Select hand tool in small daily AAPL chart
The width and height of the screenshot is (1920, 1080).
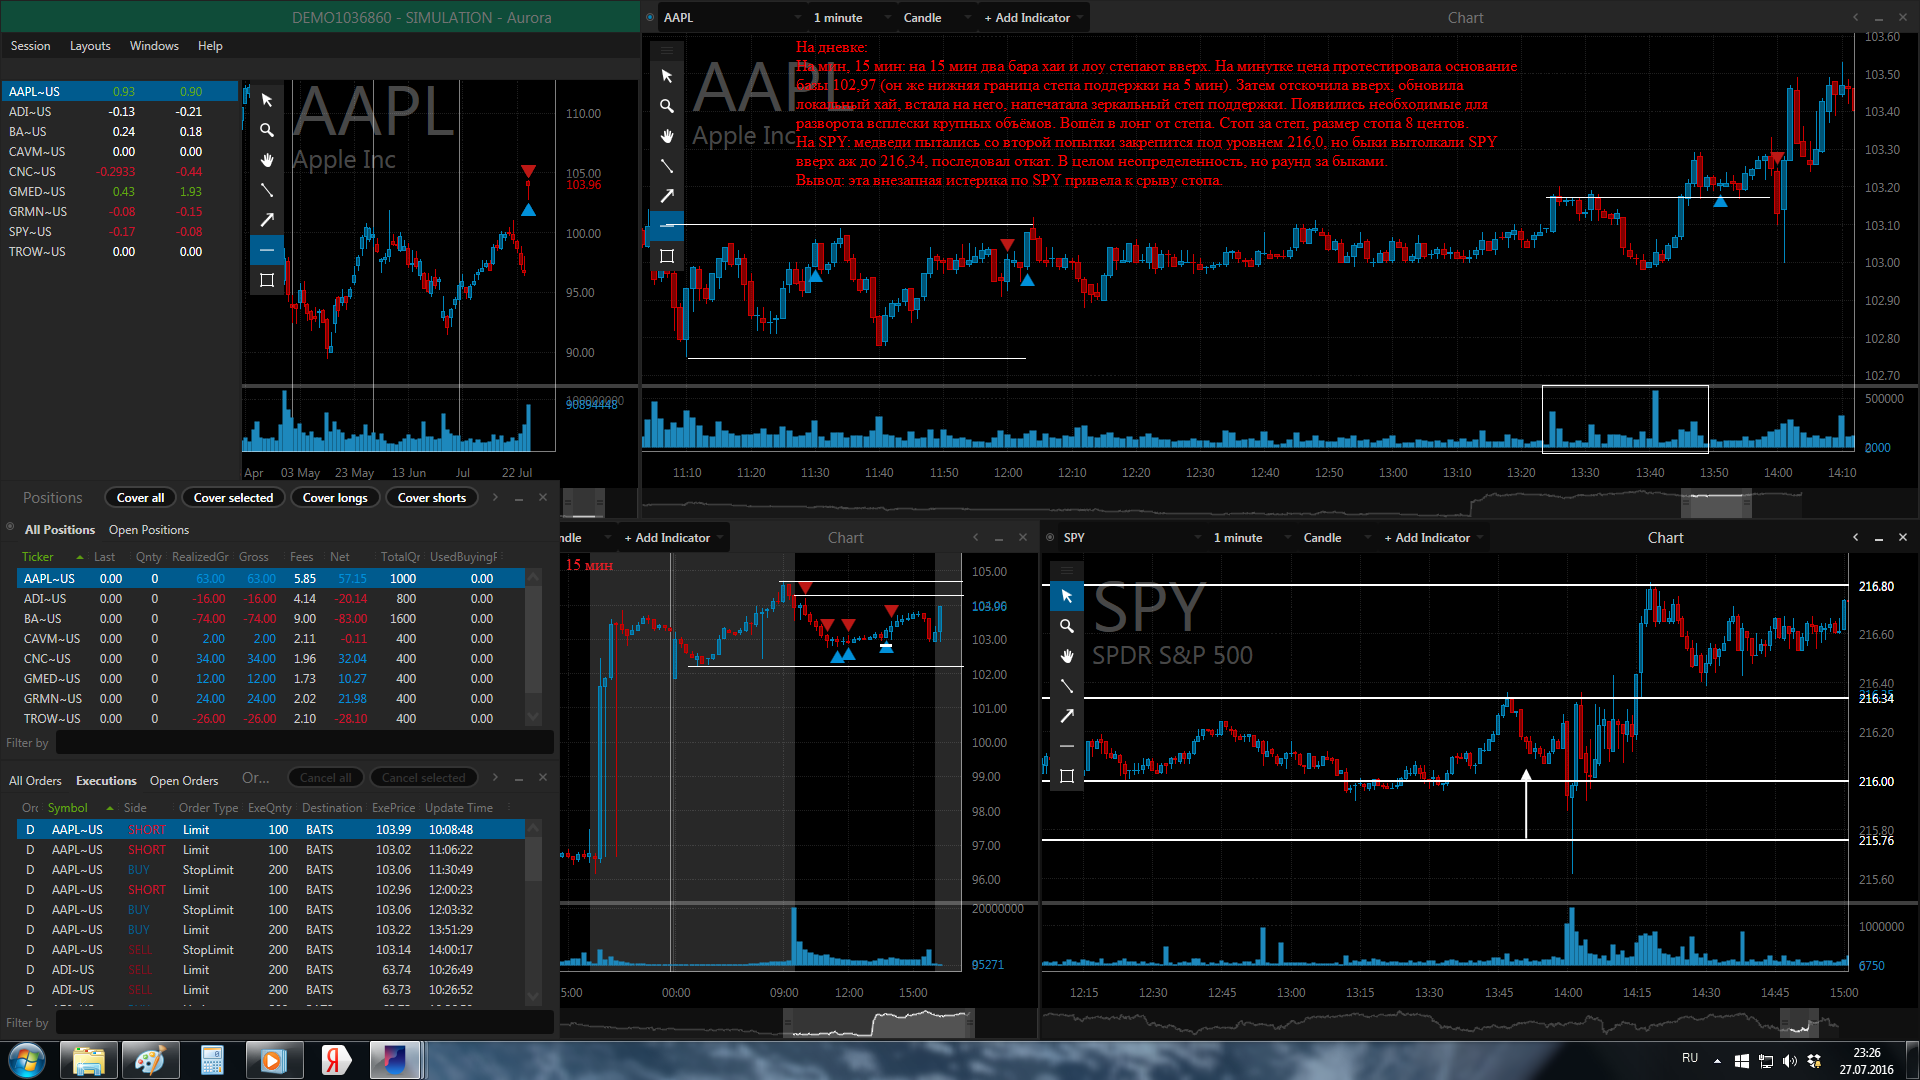coord(267,160)
